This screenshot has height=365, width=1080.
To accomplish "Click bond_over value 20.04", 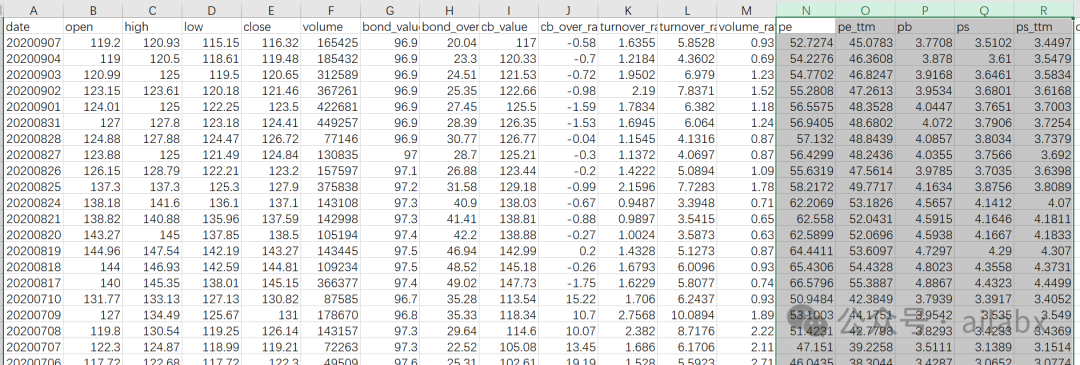I will point(449,43).
